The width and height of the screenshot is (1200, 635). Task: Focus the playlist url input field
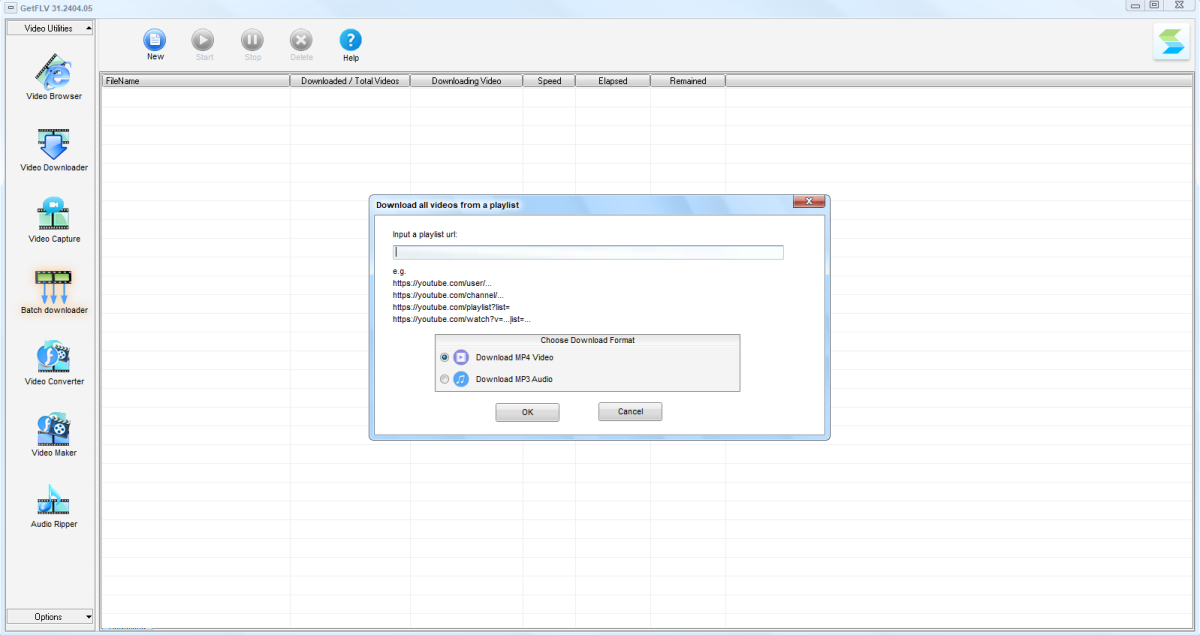(x=588, y=252)
